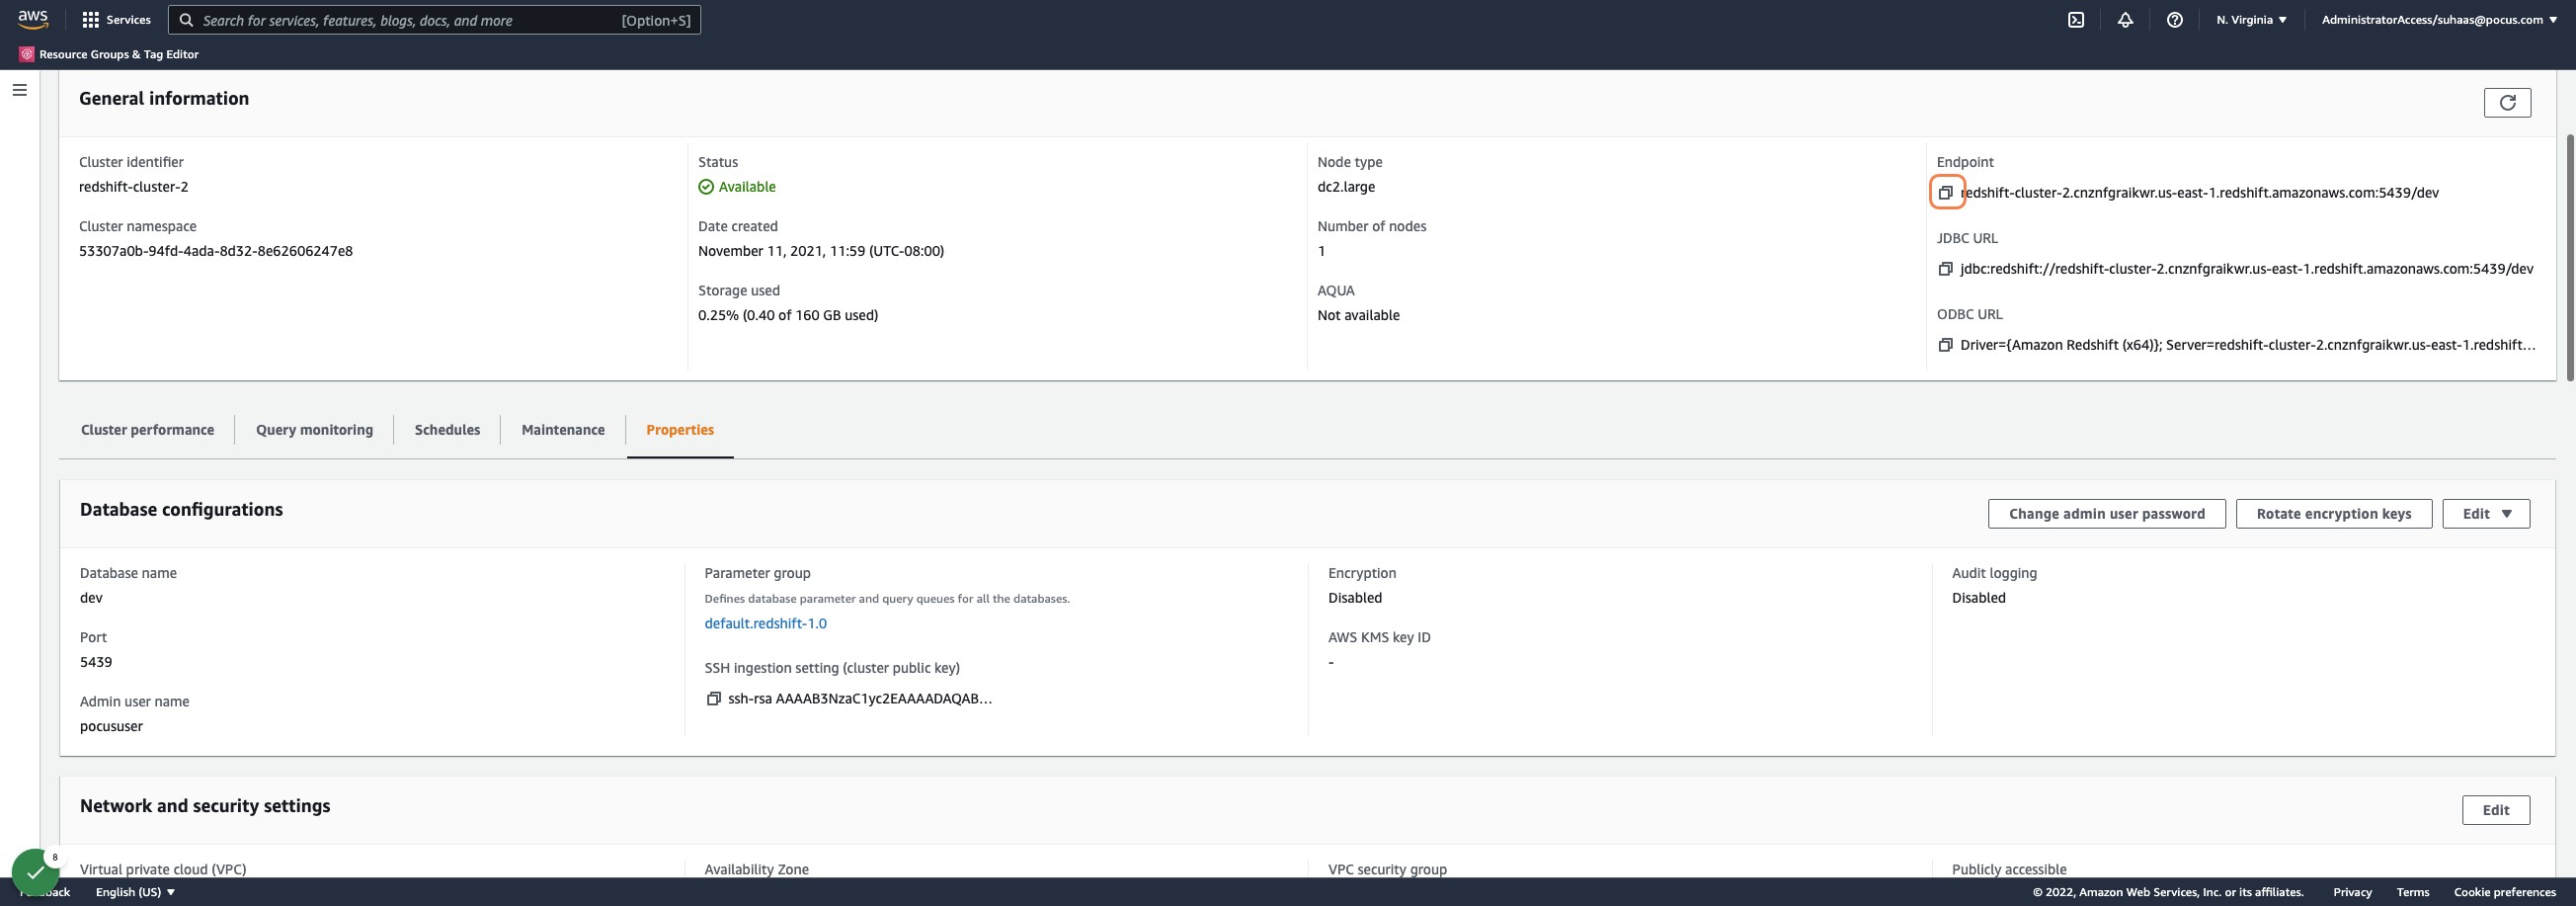
Task: Click the search field in the top bar
Action: (435, 20)
